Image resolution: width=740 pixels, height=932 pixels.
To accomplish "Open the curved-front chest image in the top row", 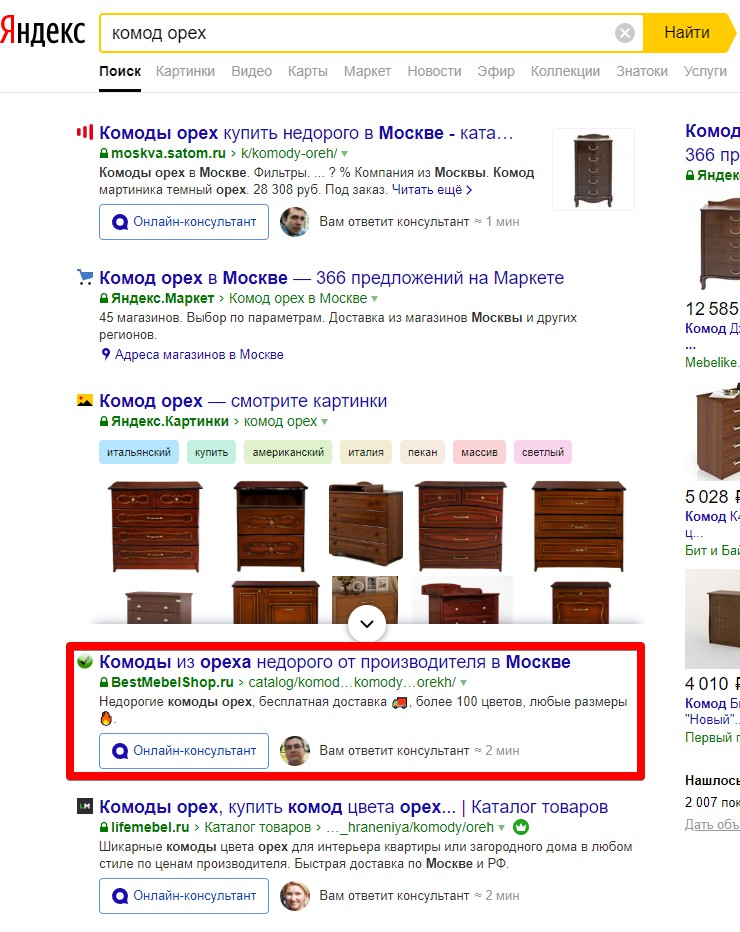I will 461,527.
